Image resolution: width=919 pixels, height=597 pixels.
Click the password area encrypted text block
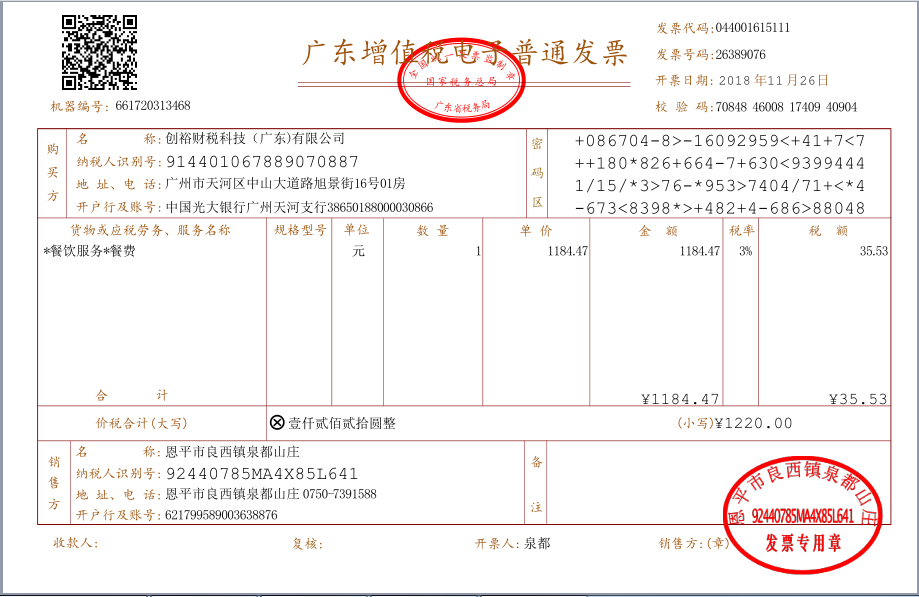pyautogui.click(x=720, y=174)
